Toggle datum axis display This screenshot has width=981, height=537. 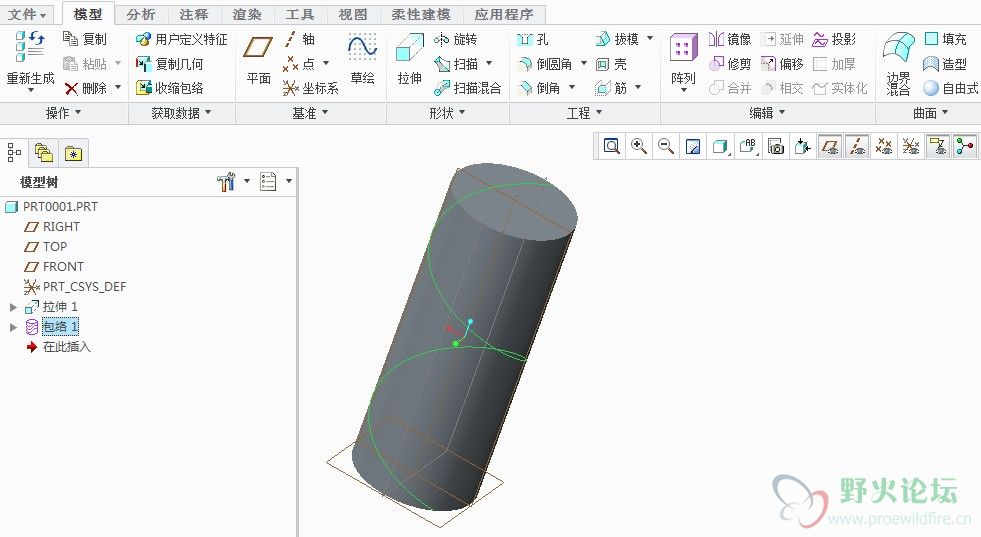click(x=857, y=146)
